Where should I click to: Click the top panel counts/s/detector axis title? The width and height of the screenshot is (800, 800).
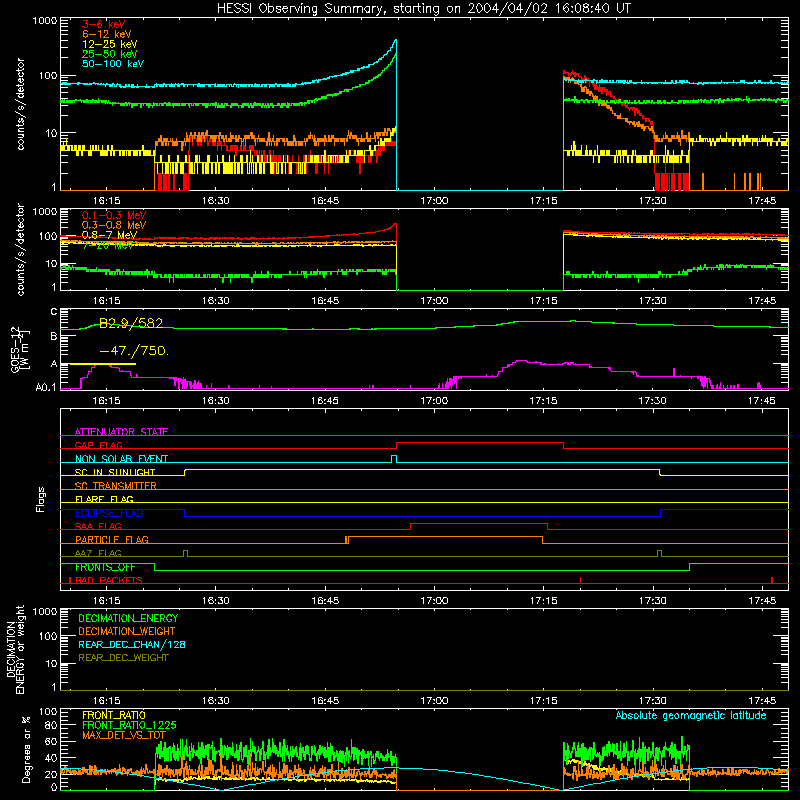(x=20, y=104)
